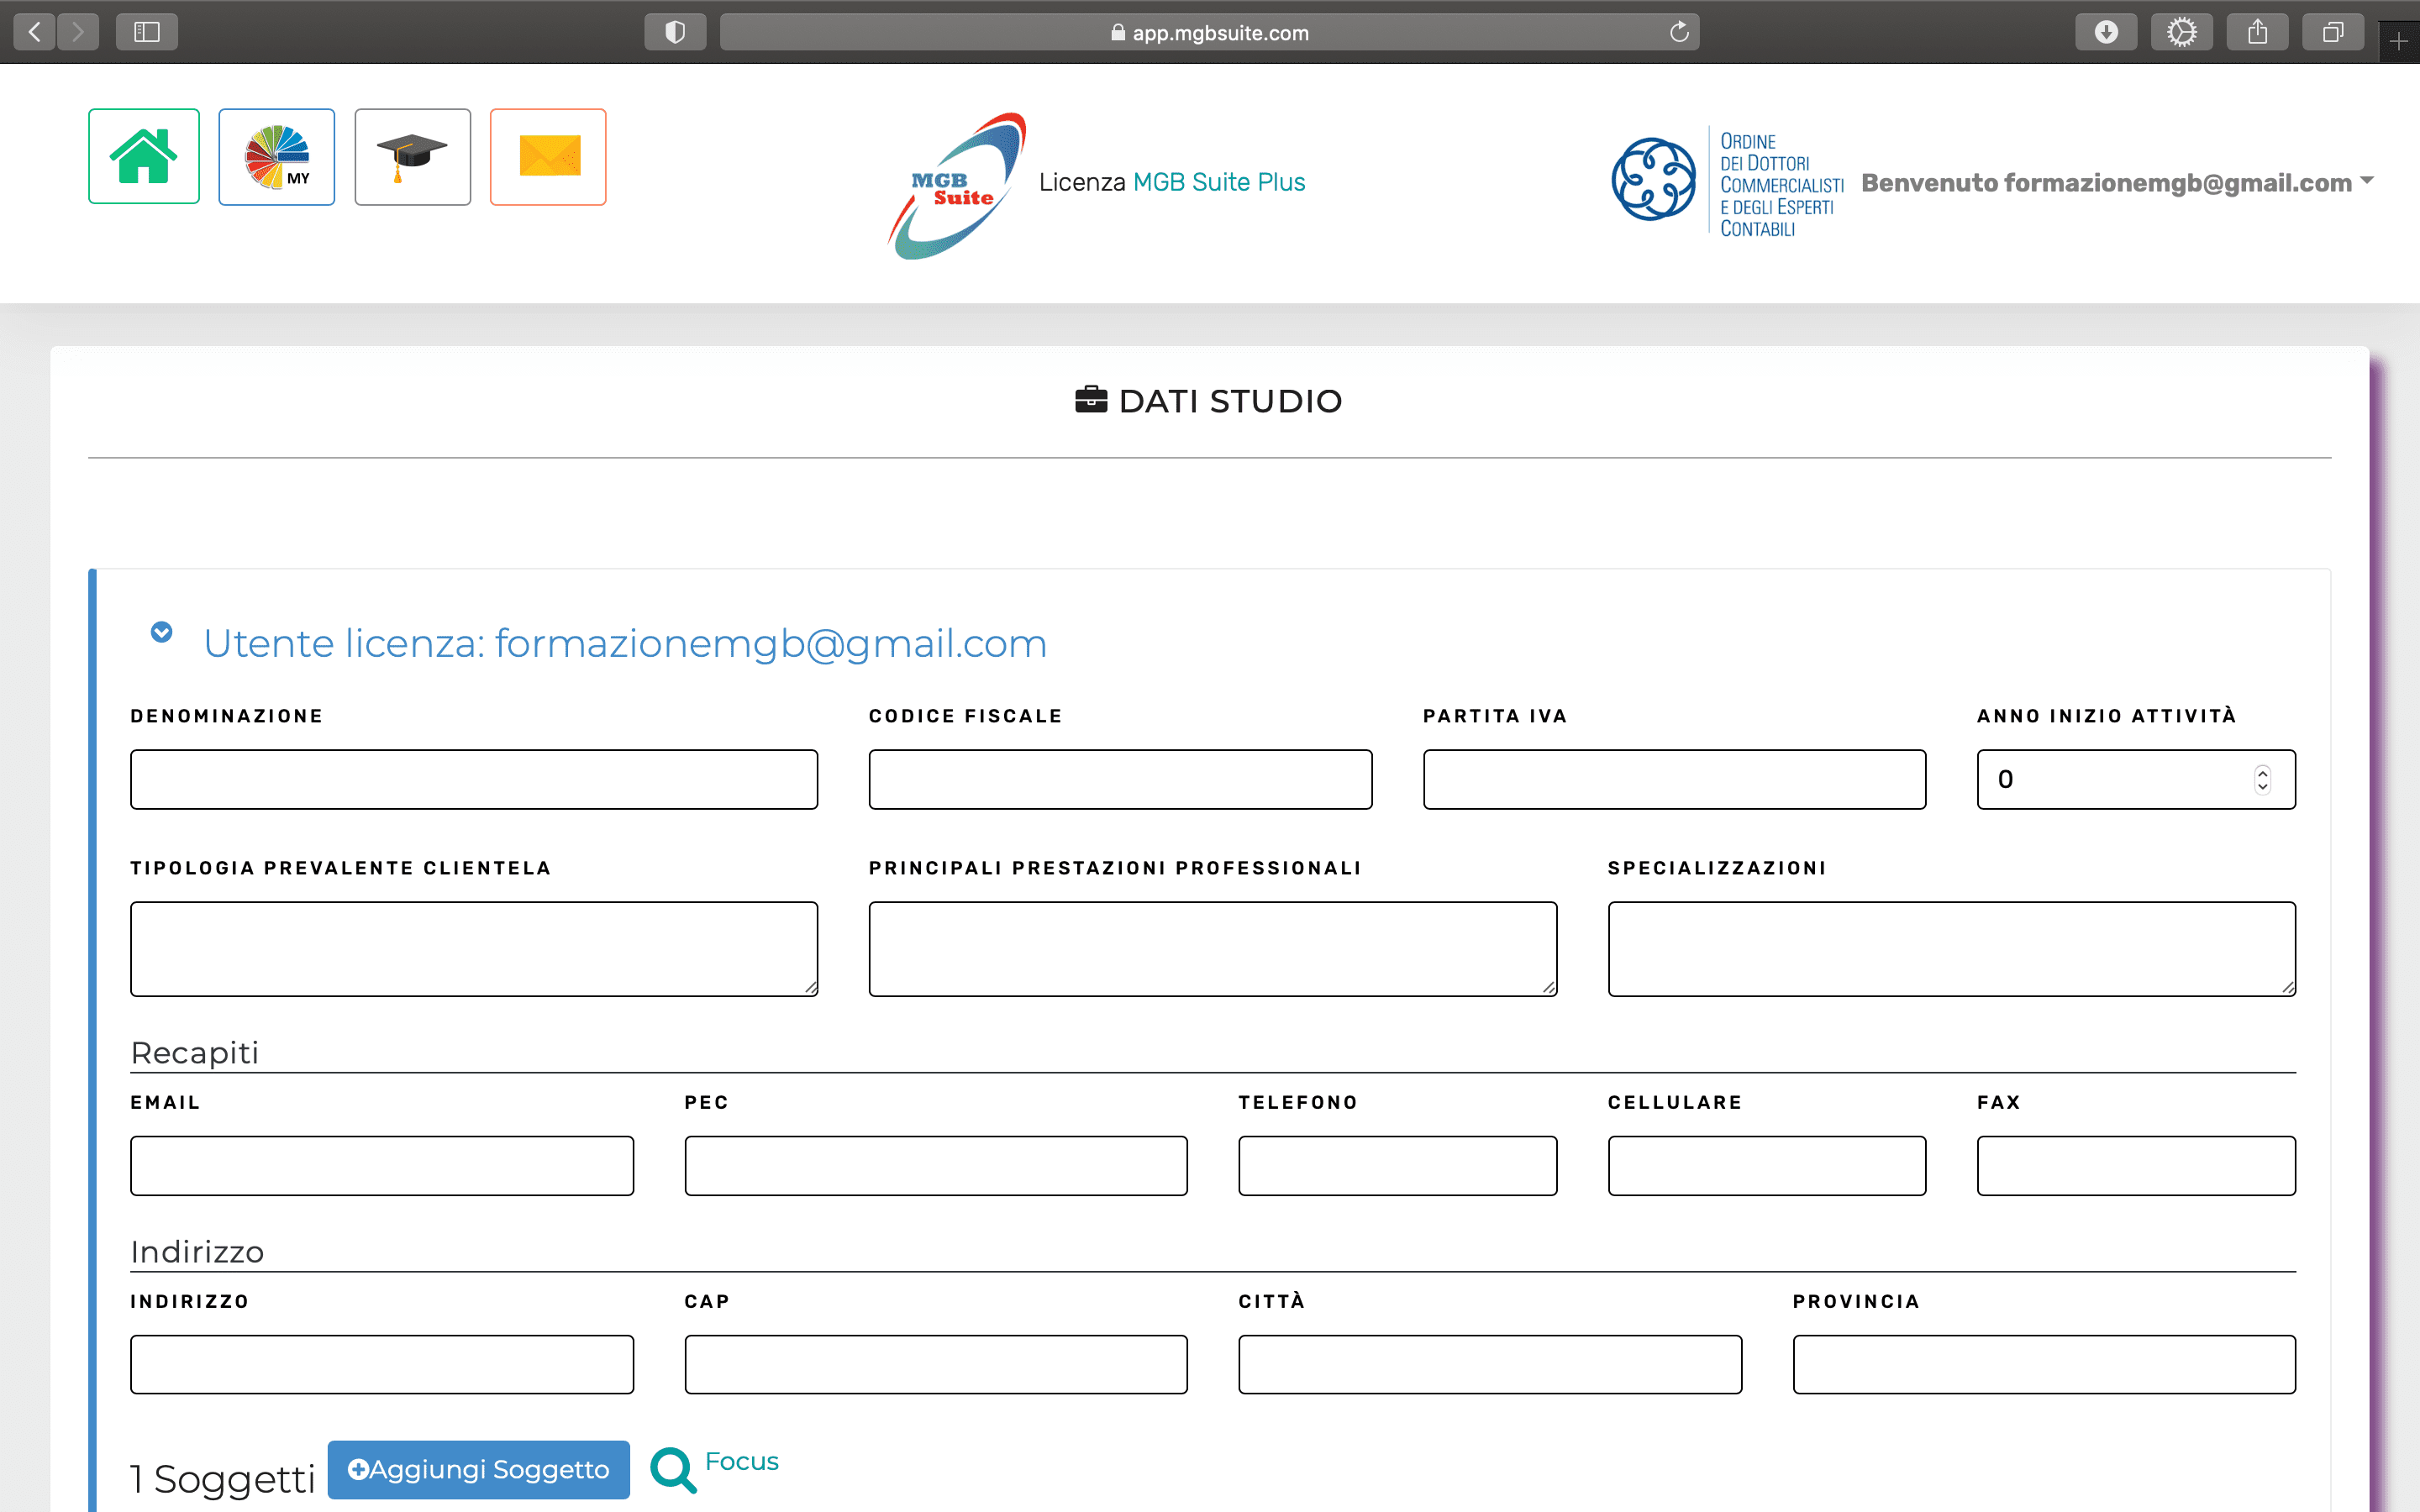
Task: Go back using Safari back arrow
Action: pyautogui.click(x=35, y=32)
